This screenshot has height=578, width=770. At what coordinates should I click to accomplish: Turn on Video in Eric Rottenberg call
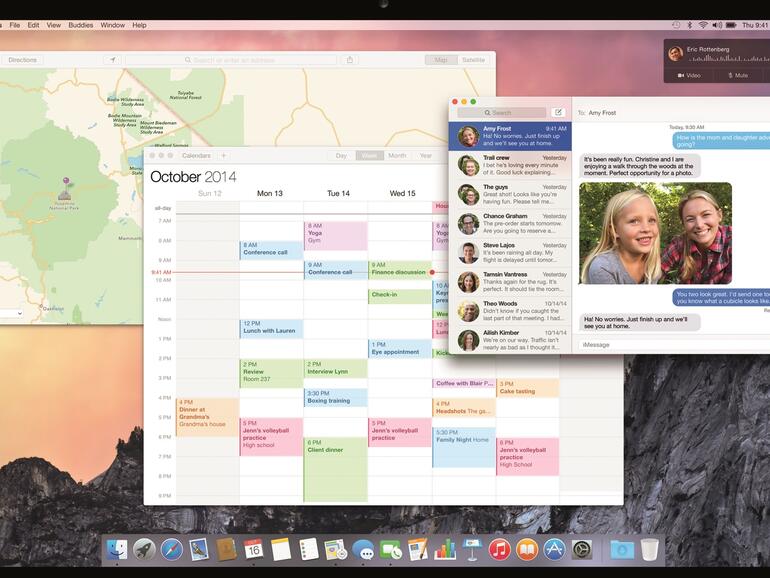point(689,76)
